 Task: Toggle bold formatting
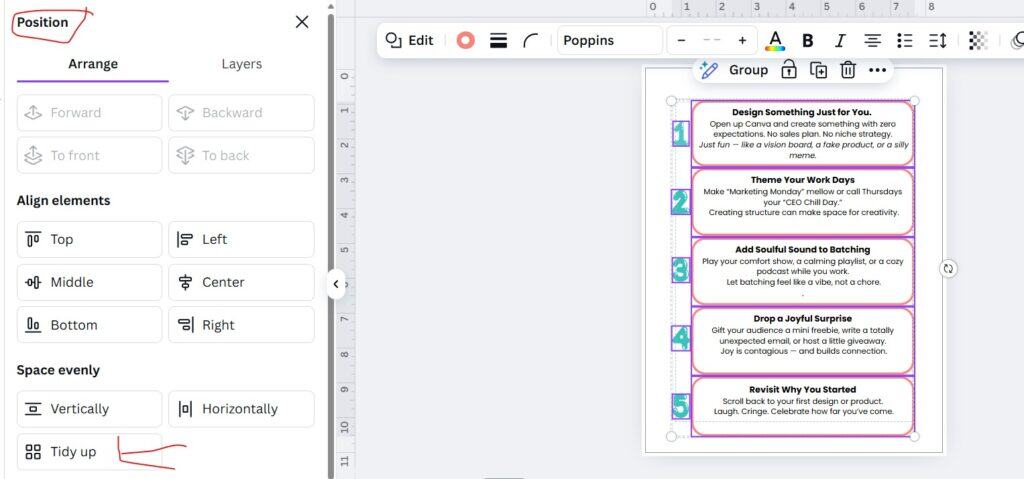pyautogui.click(x=807, y=41)
